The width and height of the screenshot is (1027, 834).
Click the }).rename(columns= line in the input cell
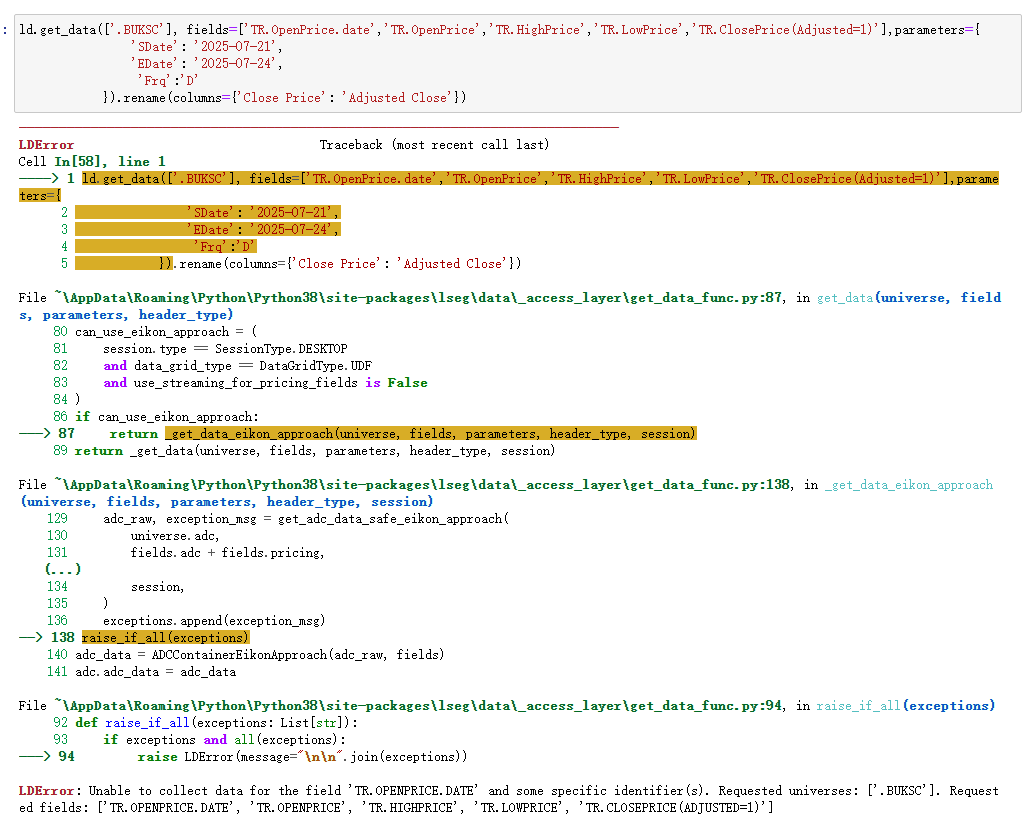click(x=284, y=98)
